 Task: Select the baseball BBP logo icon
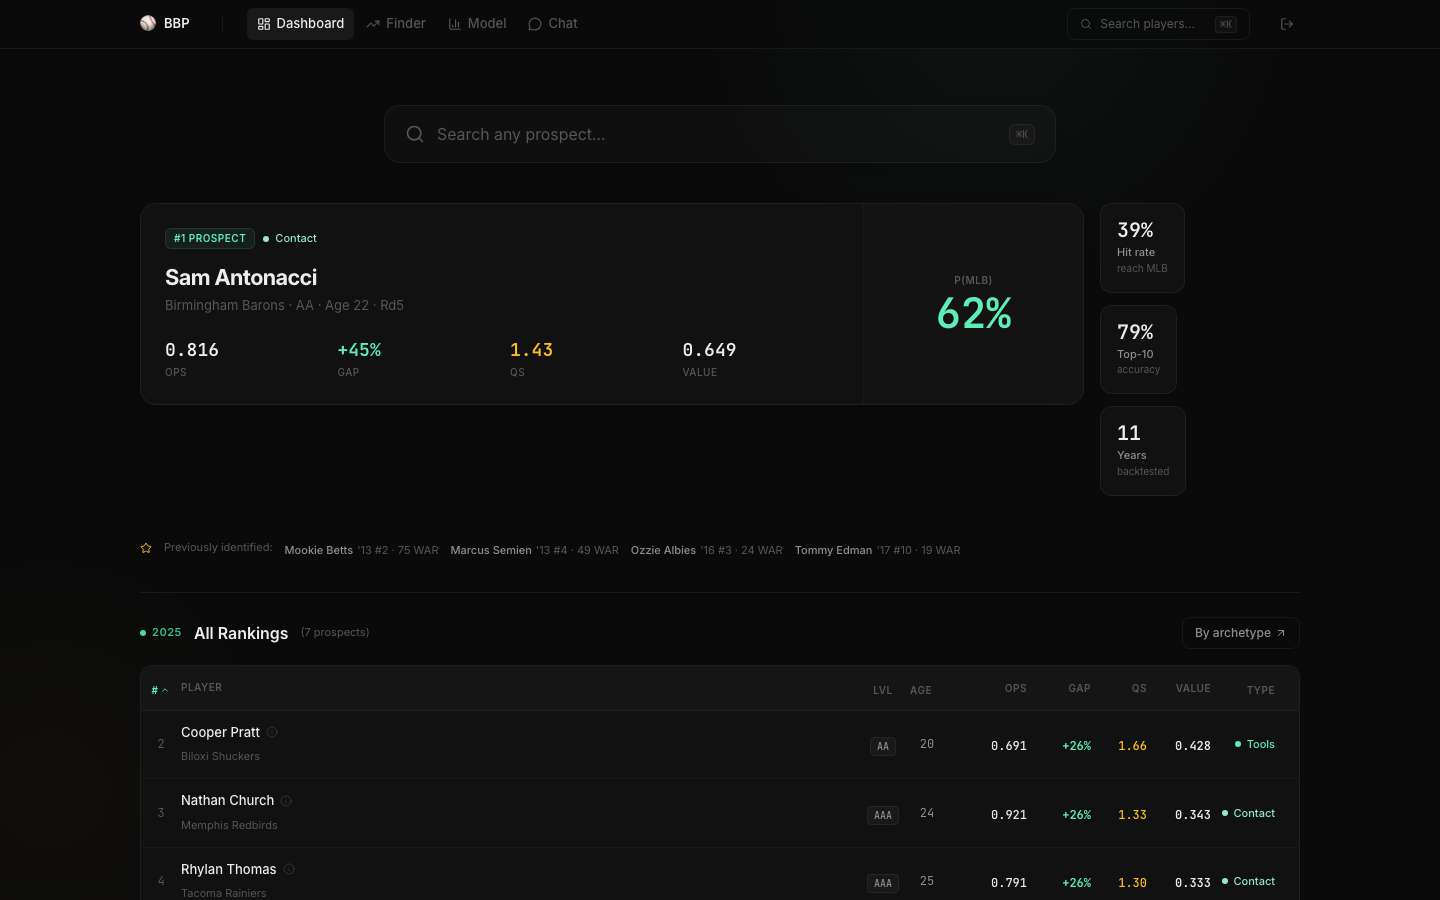pos(148,23)
